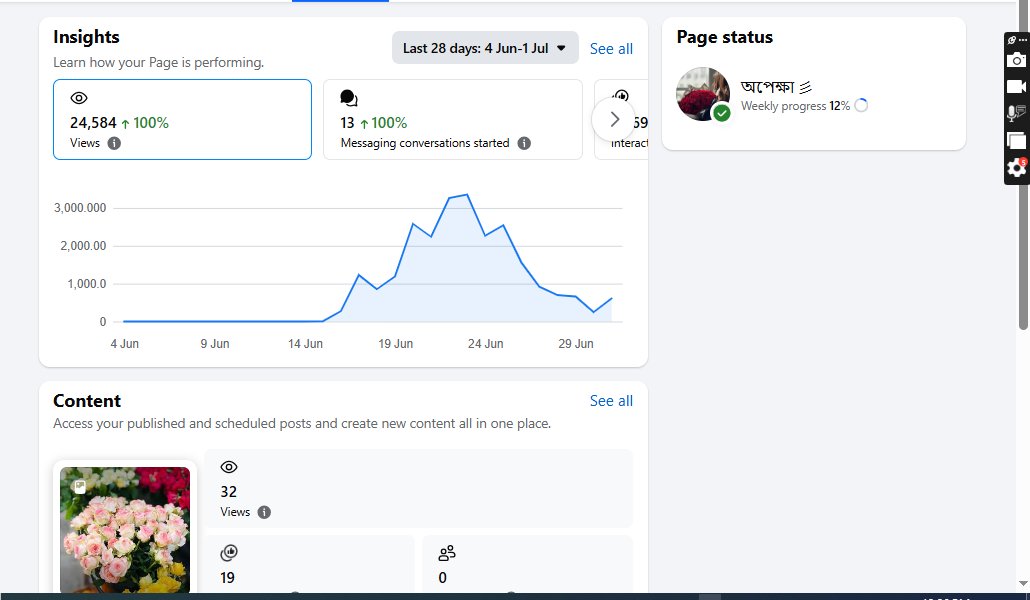Click the eye icon above 24,584 Views
Screen dimensions: 1030x600
[x=79, y=98]
